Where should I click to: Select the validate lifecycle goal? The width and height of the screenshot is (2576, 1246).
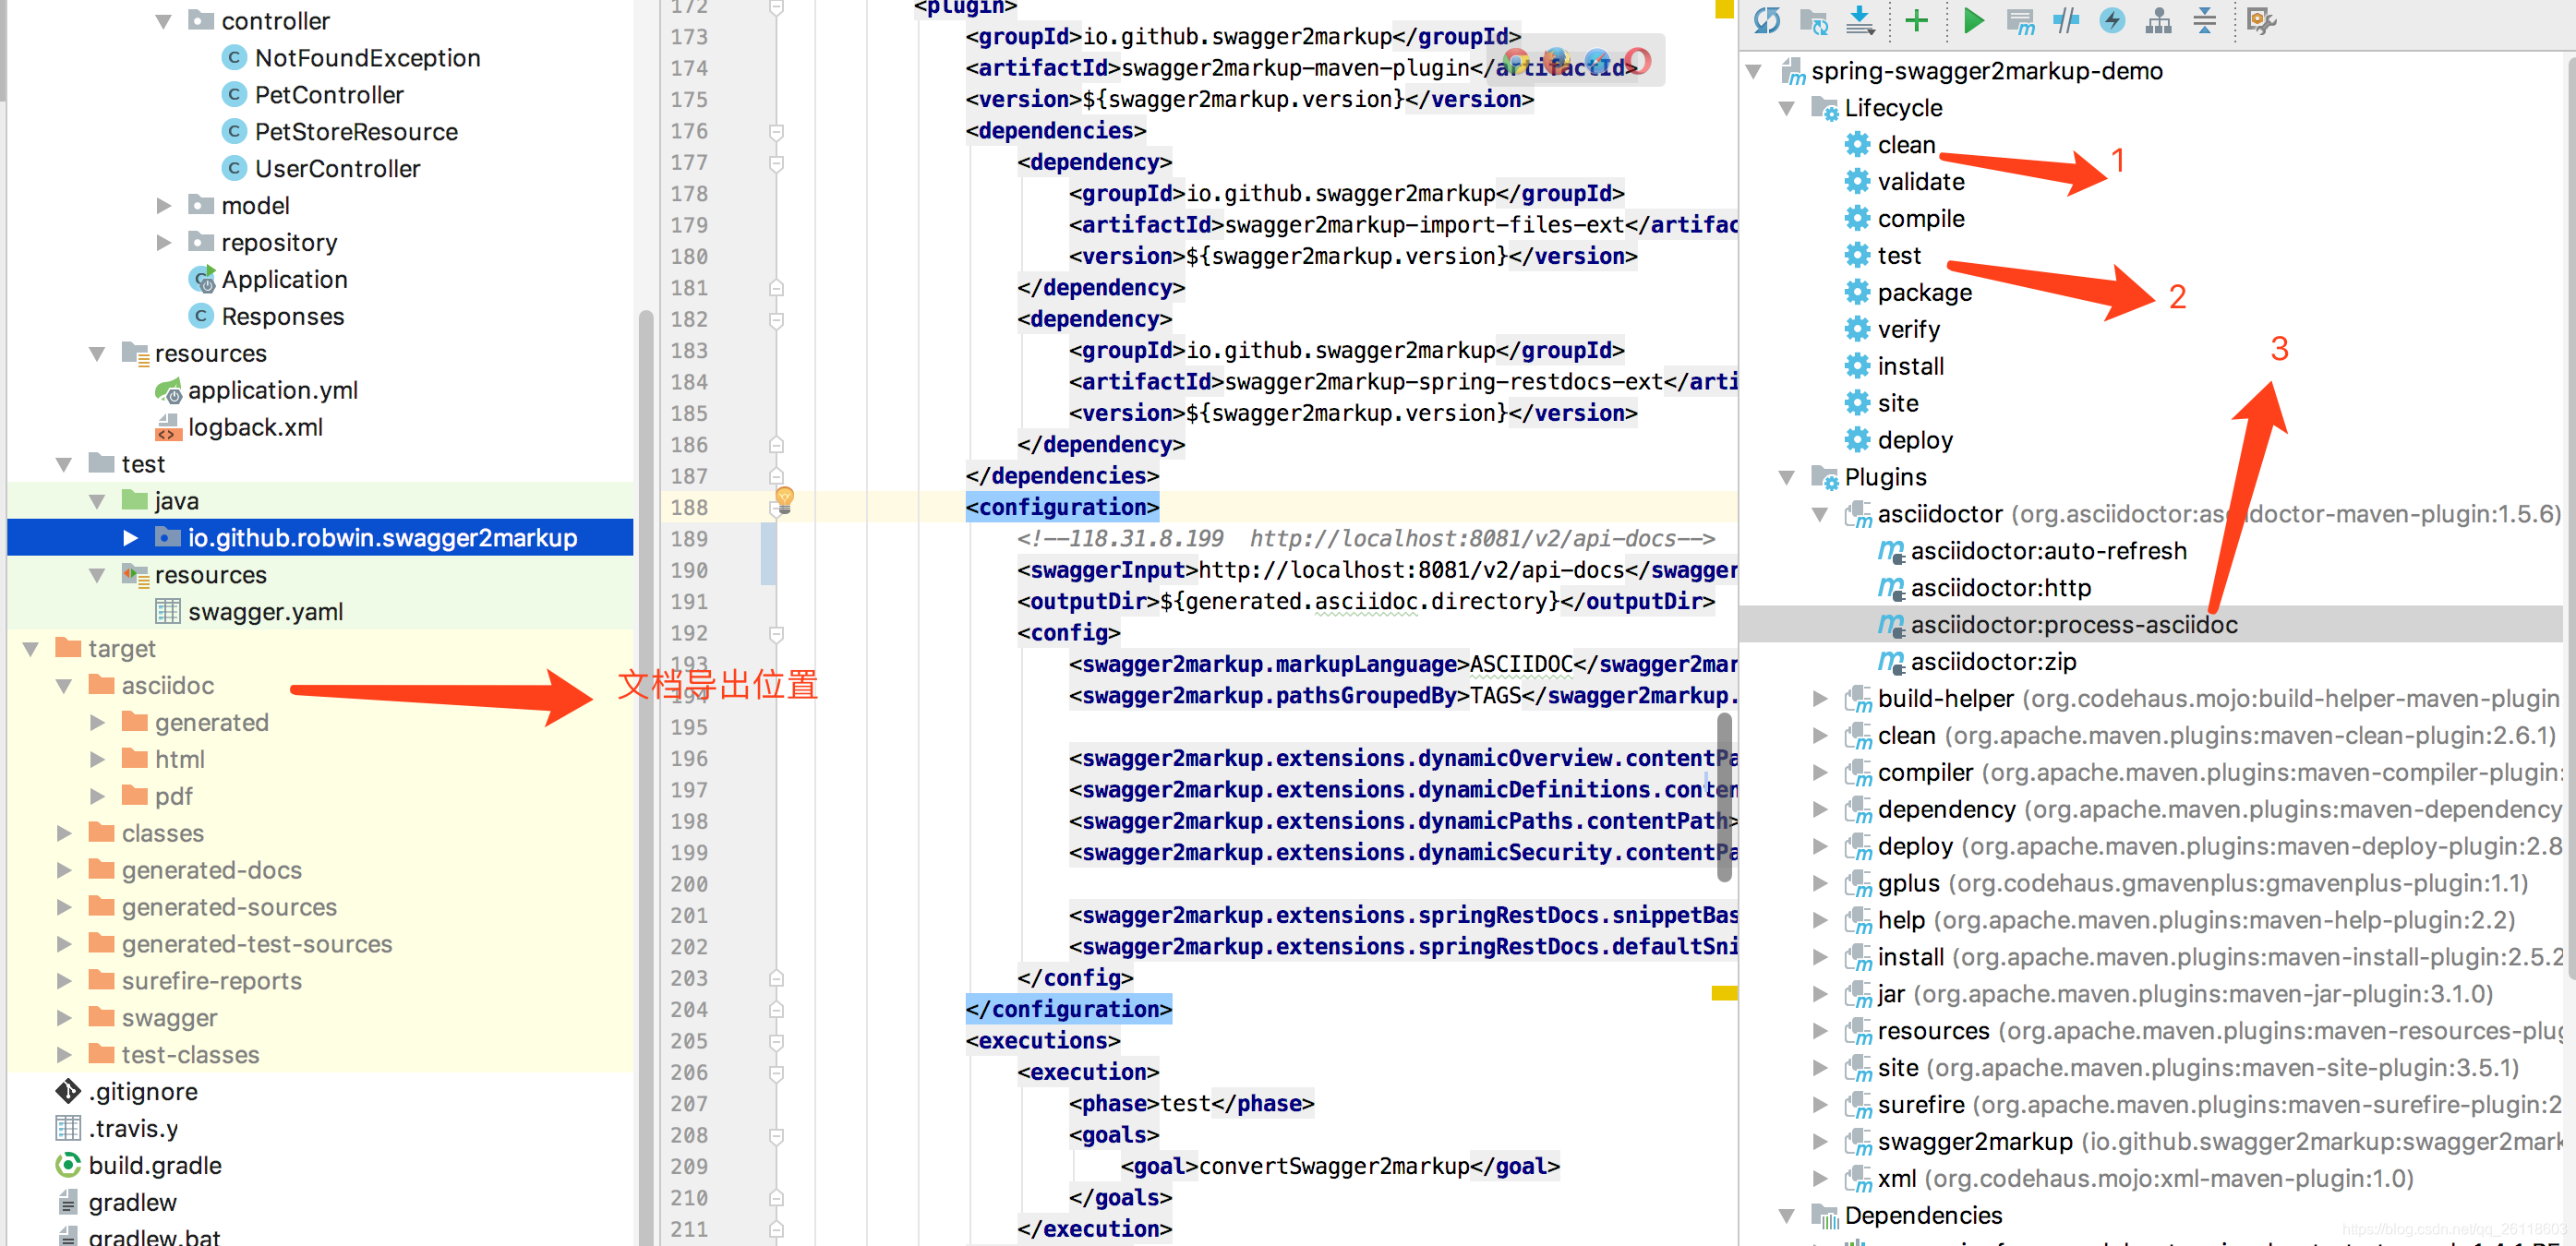point(1920,182)
